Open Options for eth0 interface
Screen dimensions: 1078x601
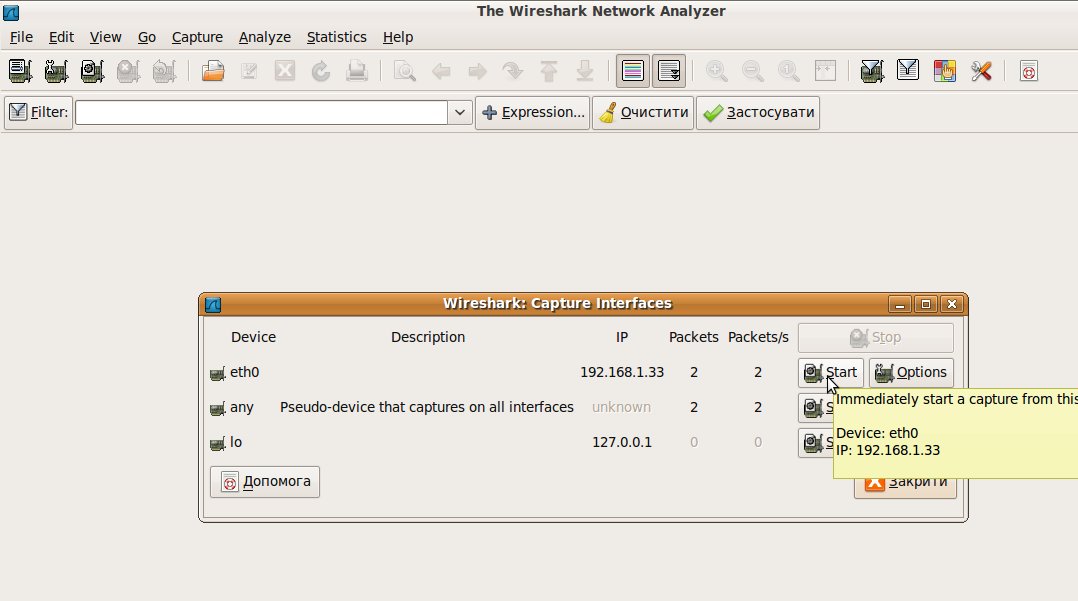click(x=911, y=372)
